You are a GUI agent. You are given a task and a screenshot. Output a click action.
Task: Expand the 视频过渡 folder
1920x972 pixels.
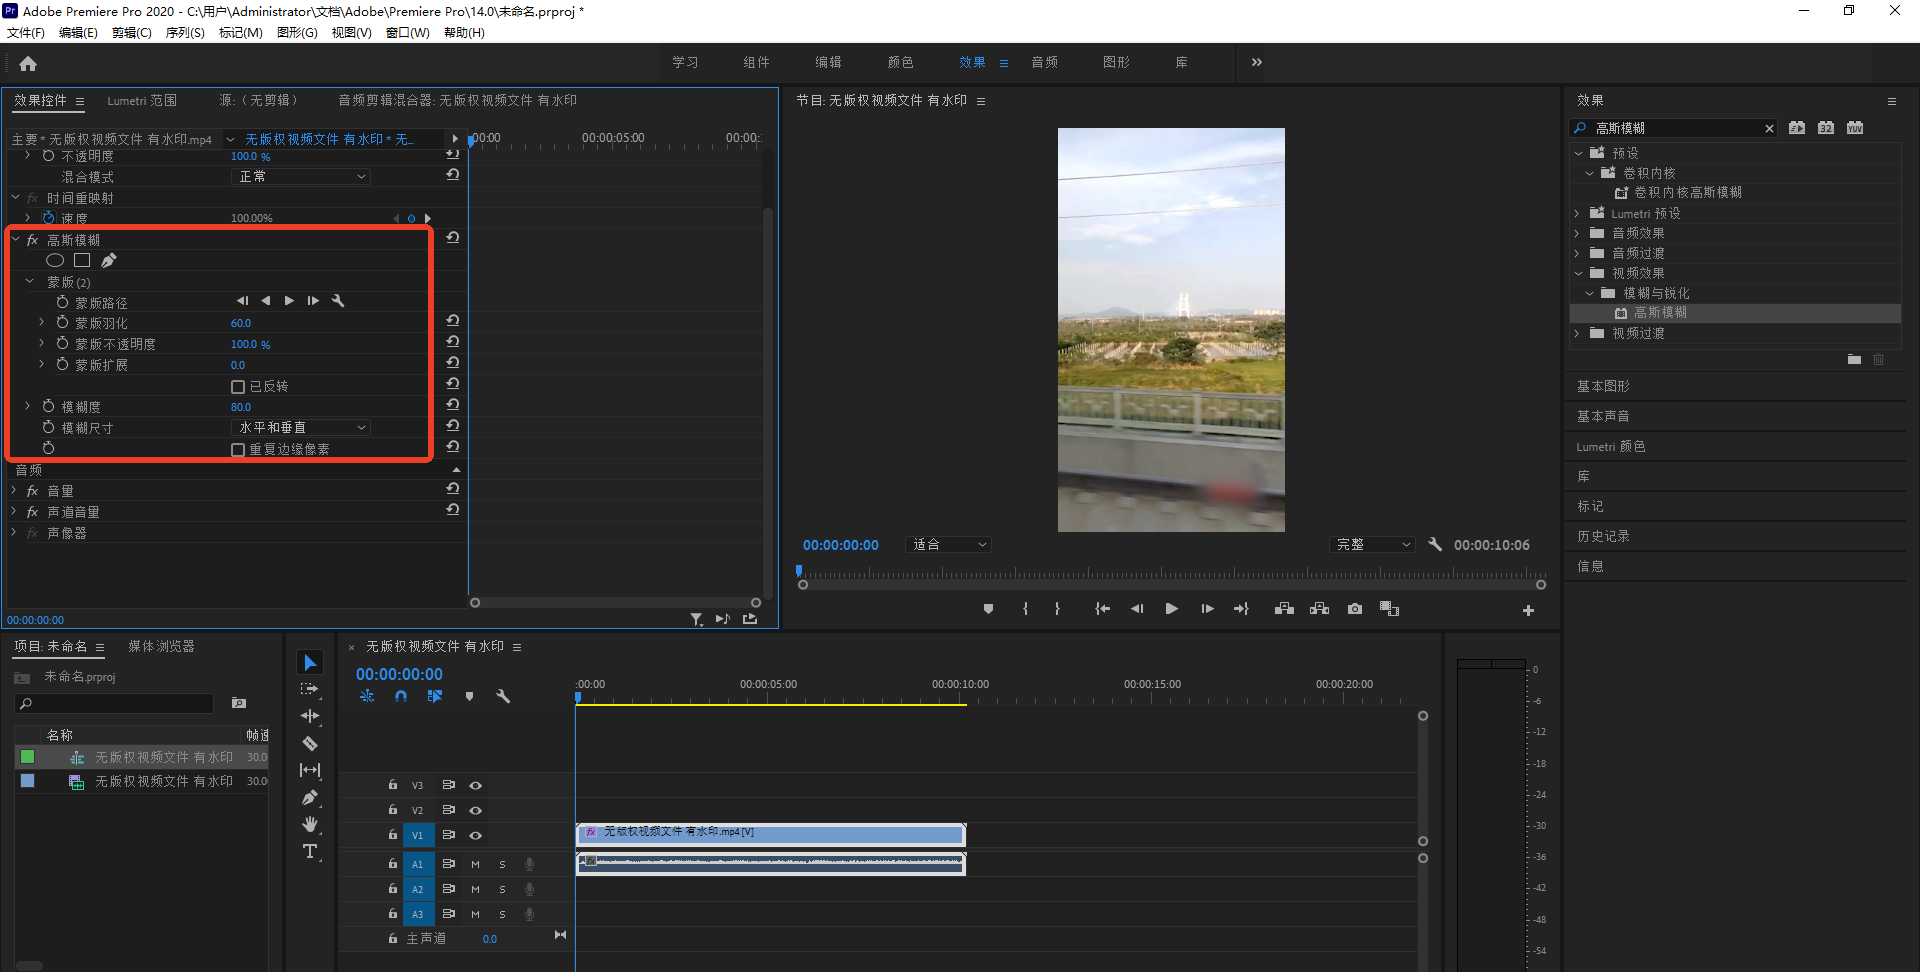[1577, 333]
